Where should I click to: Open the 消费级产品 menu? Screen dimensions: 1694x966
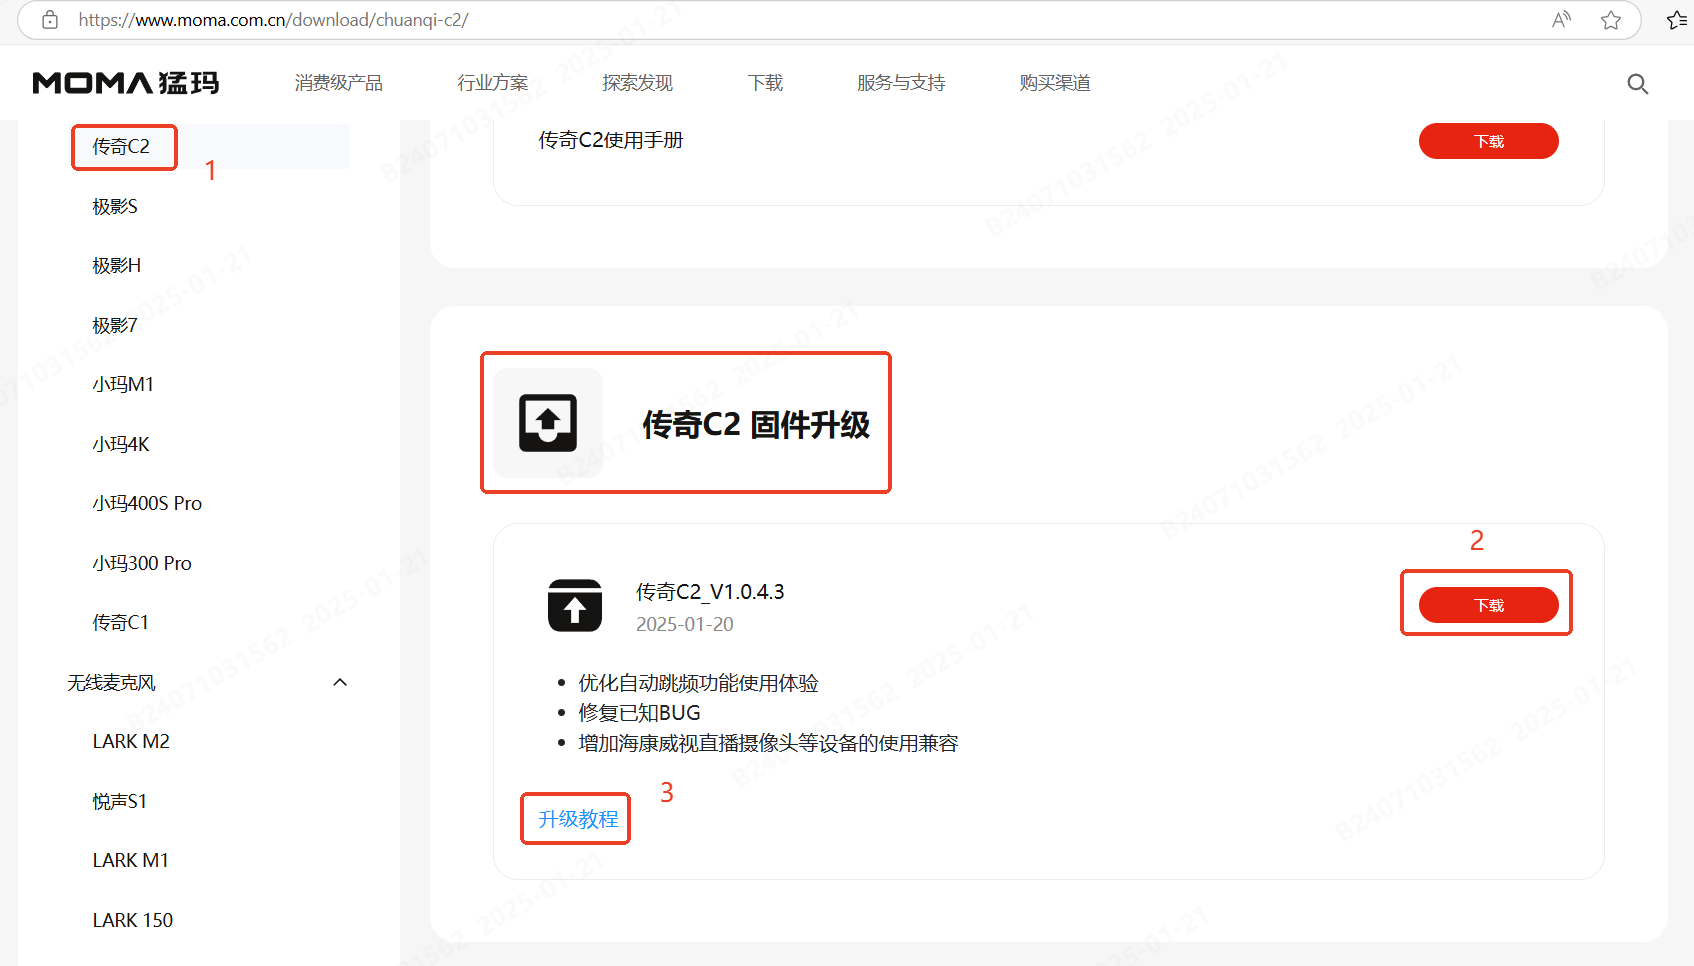[339, 83]
